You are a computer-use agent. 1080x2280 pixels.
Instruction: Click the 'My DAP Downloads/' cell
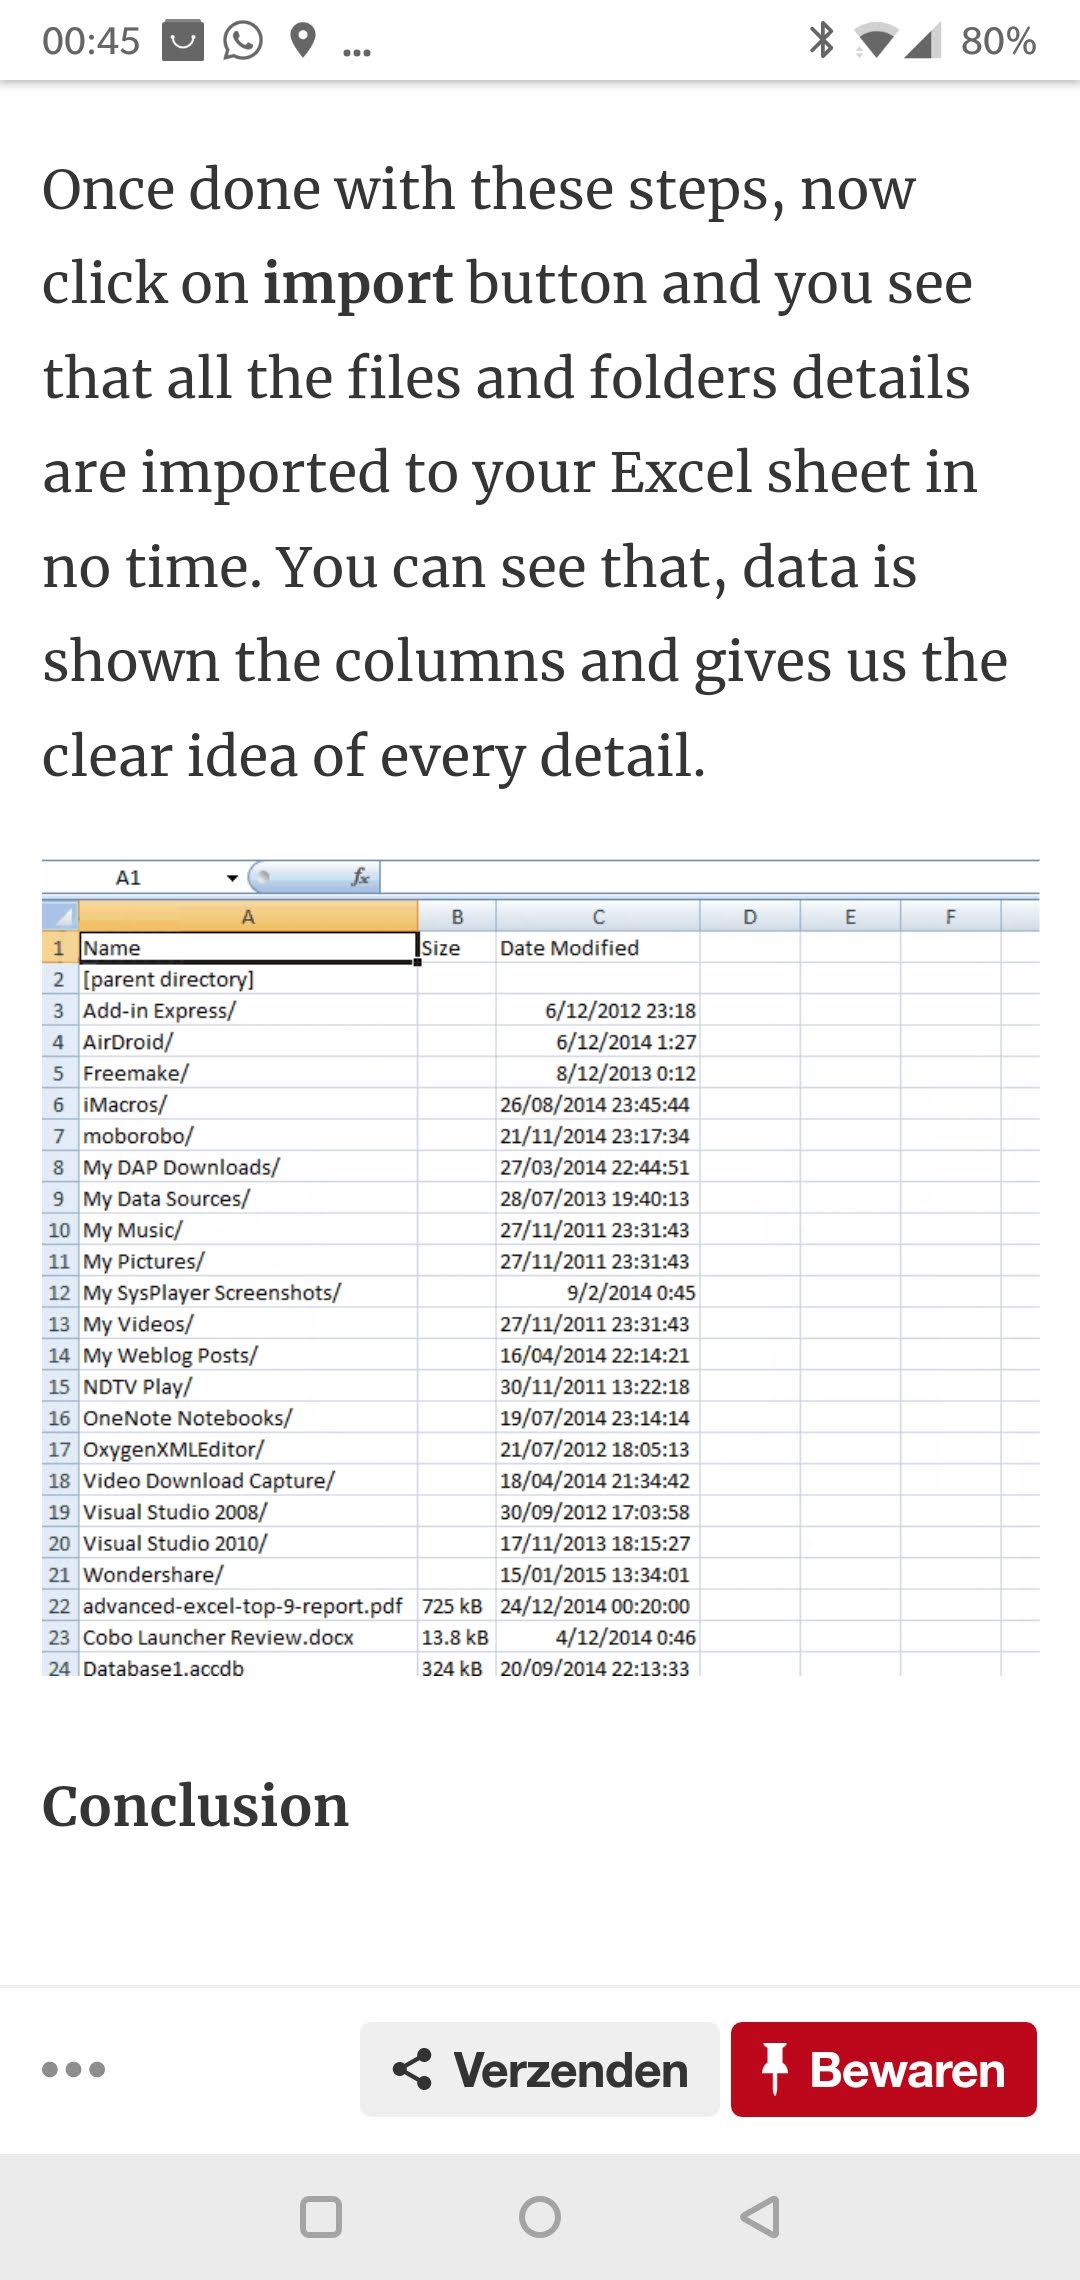[248, 1167]
